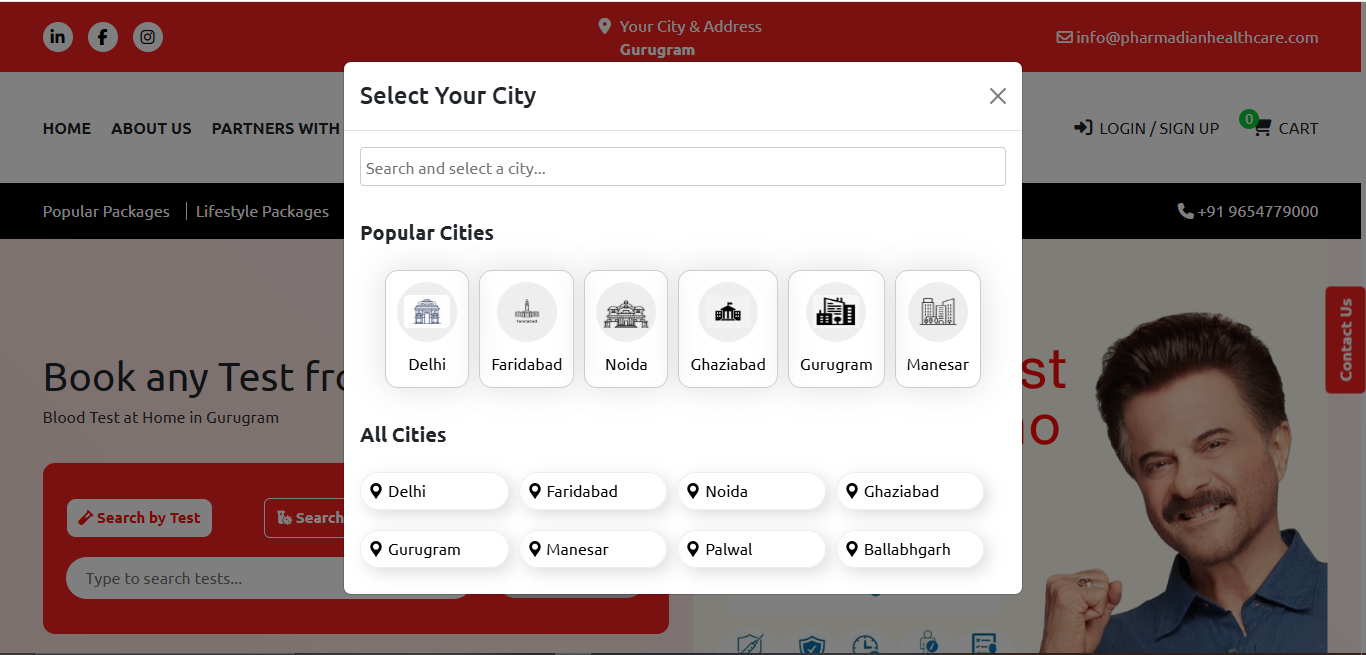Click the cart icon in header

tap(1263, 128)
